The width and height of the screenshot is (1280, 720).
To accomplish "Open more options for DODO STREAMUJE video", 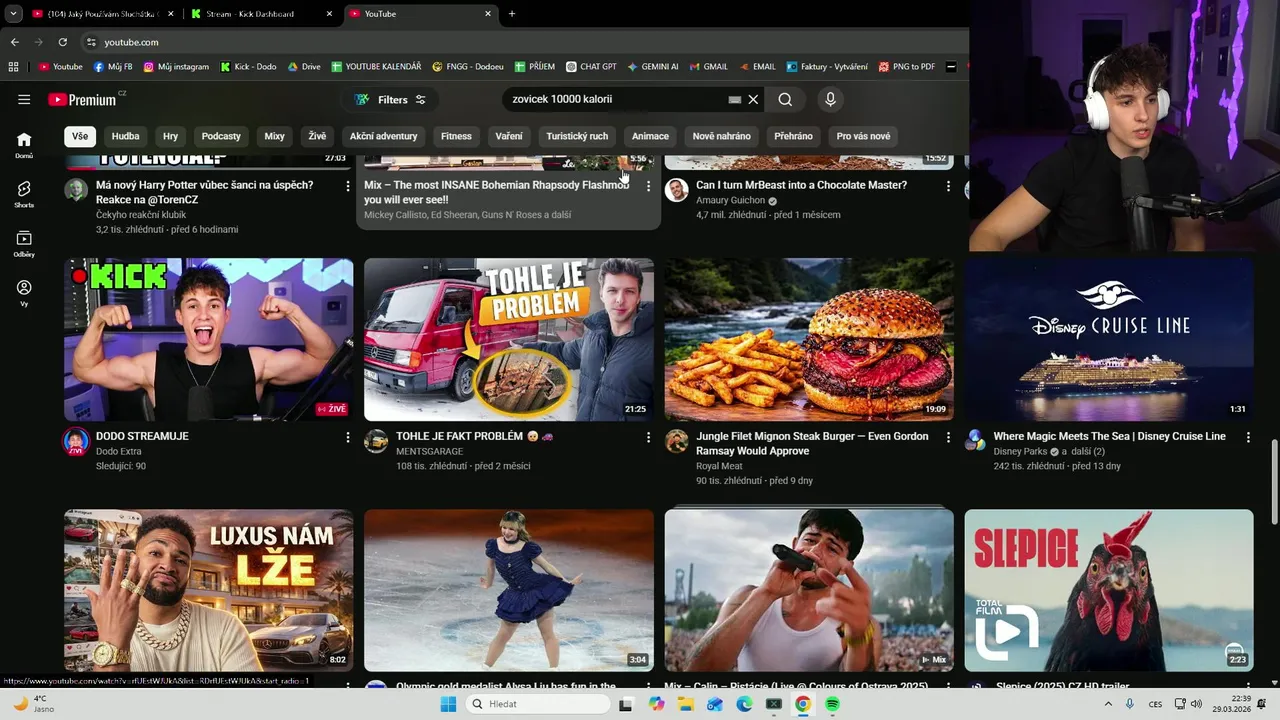I will [x=348, y=437].
